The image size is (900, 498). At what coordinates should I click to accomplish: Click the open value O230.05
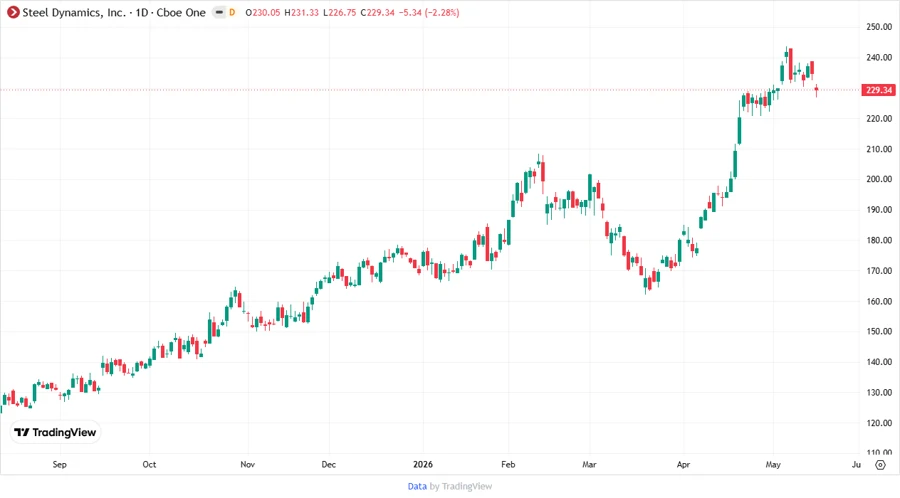tap(263, 13)
